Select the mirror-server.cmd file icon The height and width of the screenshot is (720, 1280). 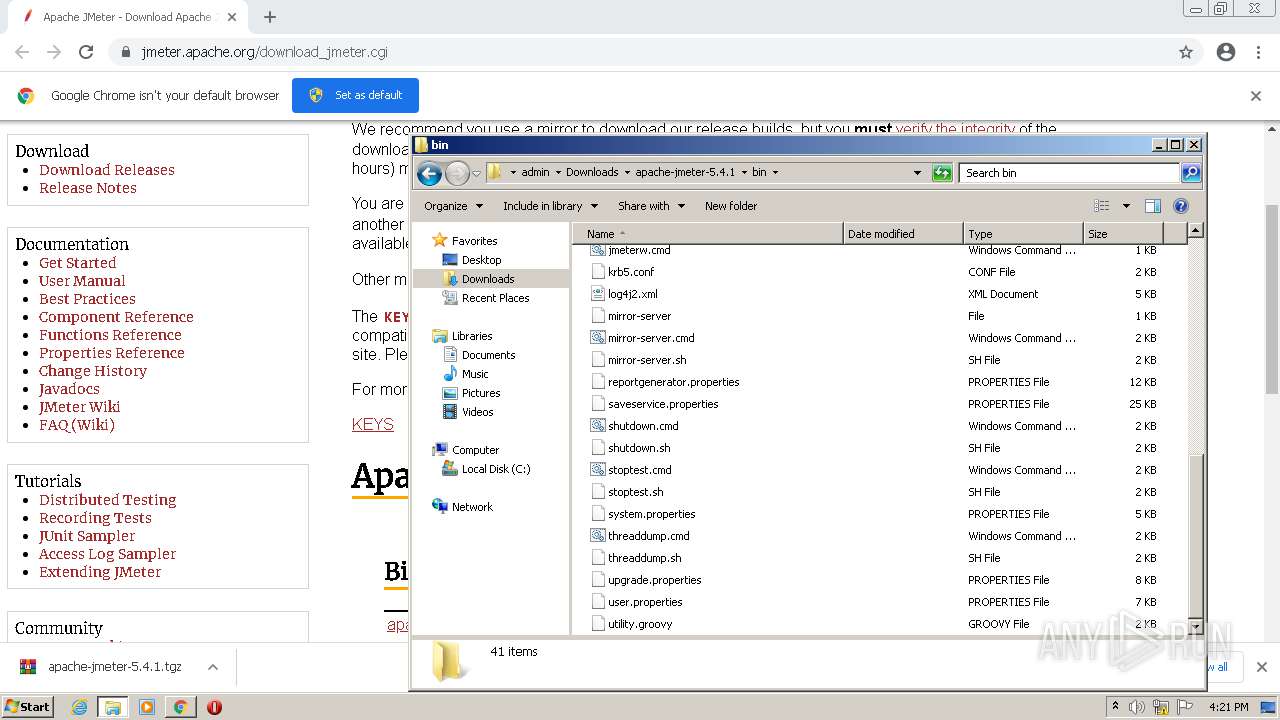(x=598, y=338)
